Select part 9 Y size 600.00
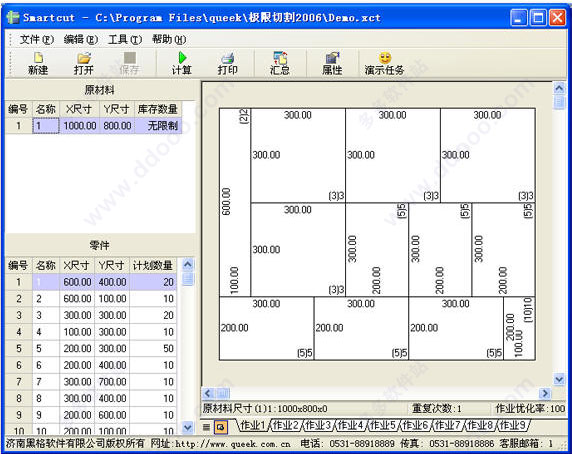This screenshot has height=454, width=572. [x=112, y=415]
